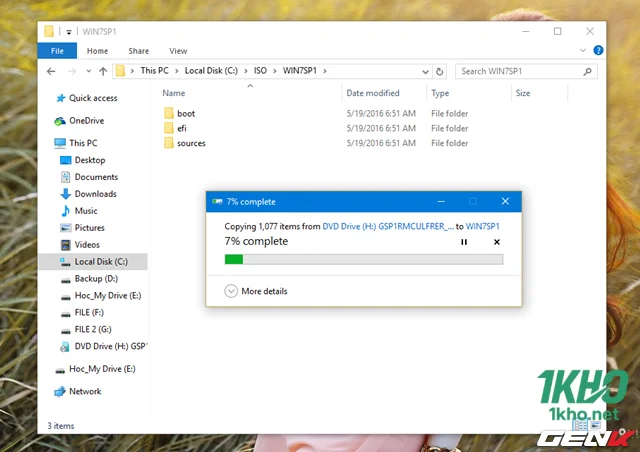Sort by Type column header
Viewport: 640px width, 452px height.
pos(440,93)
